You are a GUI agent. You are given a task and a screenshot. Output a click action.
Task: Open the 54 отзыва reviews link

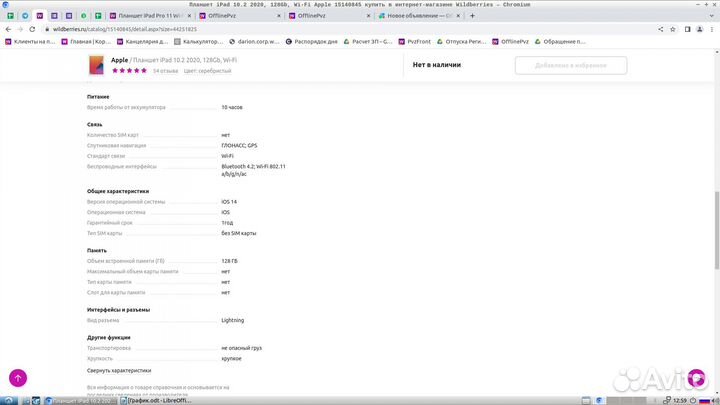(x=165, y=71)
